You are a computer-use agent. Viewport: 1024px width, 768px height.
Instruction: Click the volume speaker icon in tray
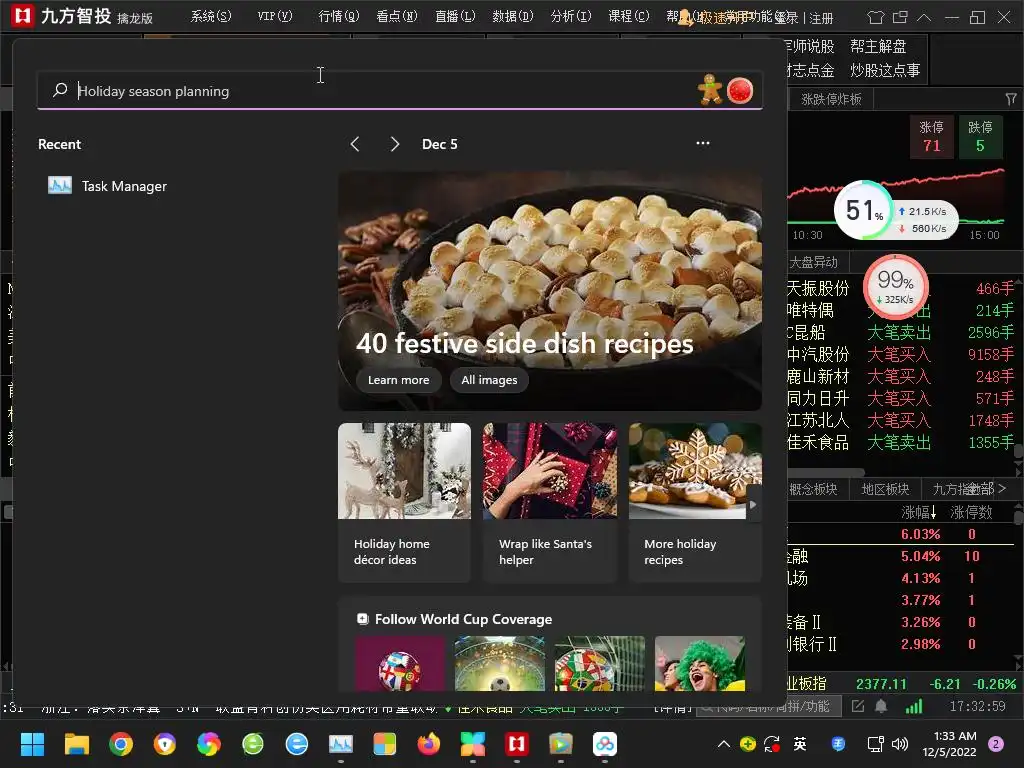coord(900,744)
